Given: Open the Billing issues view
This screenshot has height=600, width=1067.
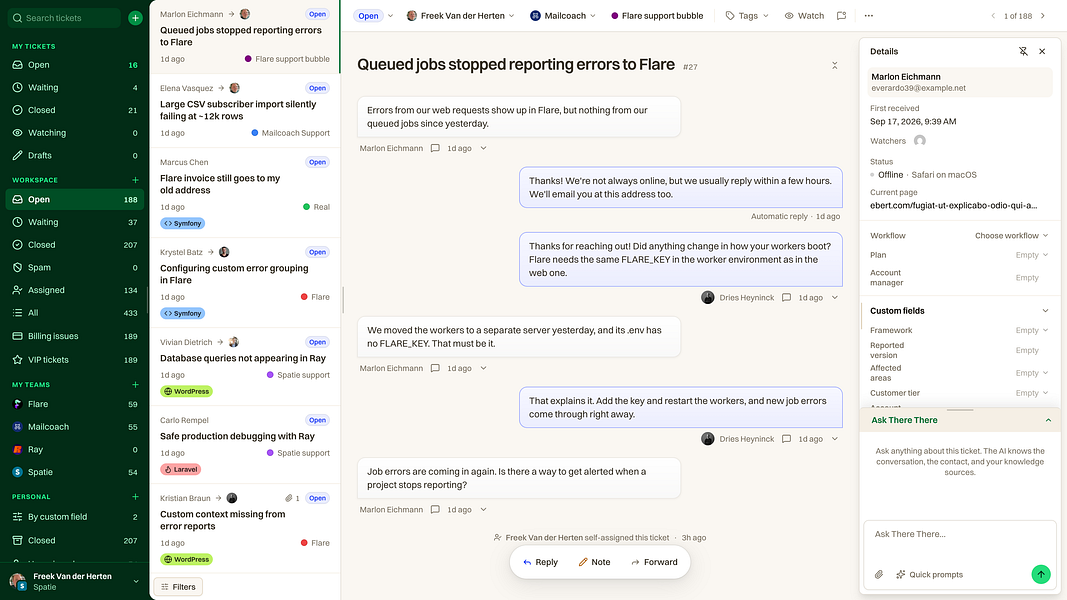Looking at the screenshot, I should [x=75, y=336].
